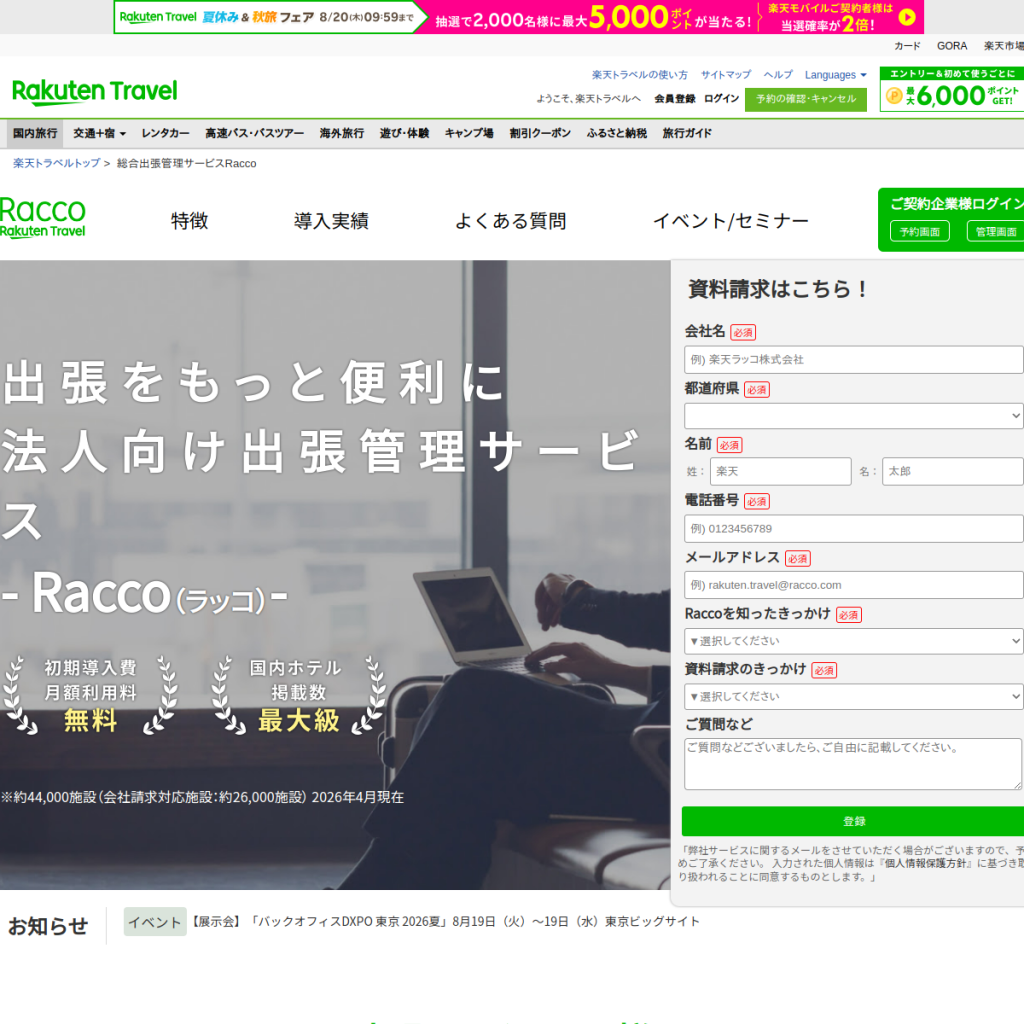Go to the 導入実績 section
The width and height of the screenshot is (1024, 1024).
click(x=331, y=221)
